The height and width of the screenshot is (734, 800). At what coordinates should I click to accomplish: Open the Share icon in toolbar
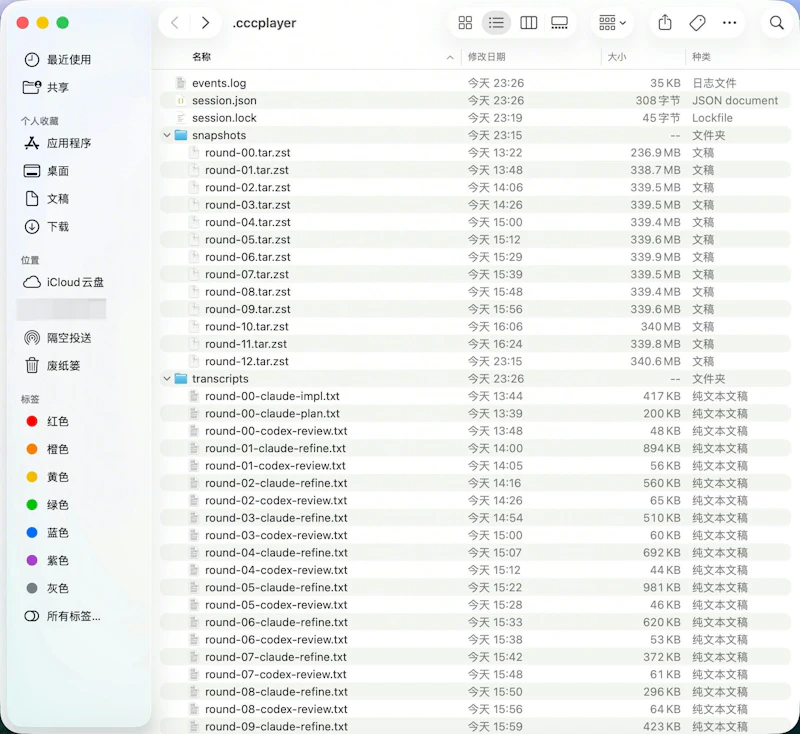pos(664,22)
